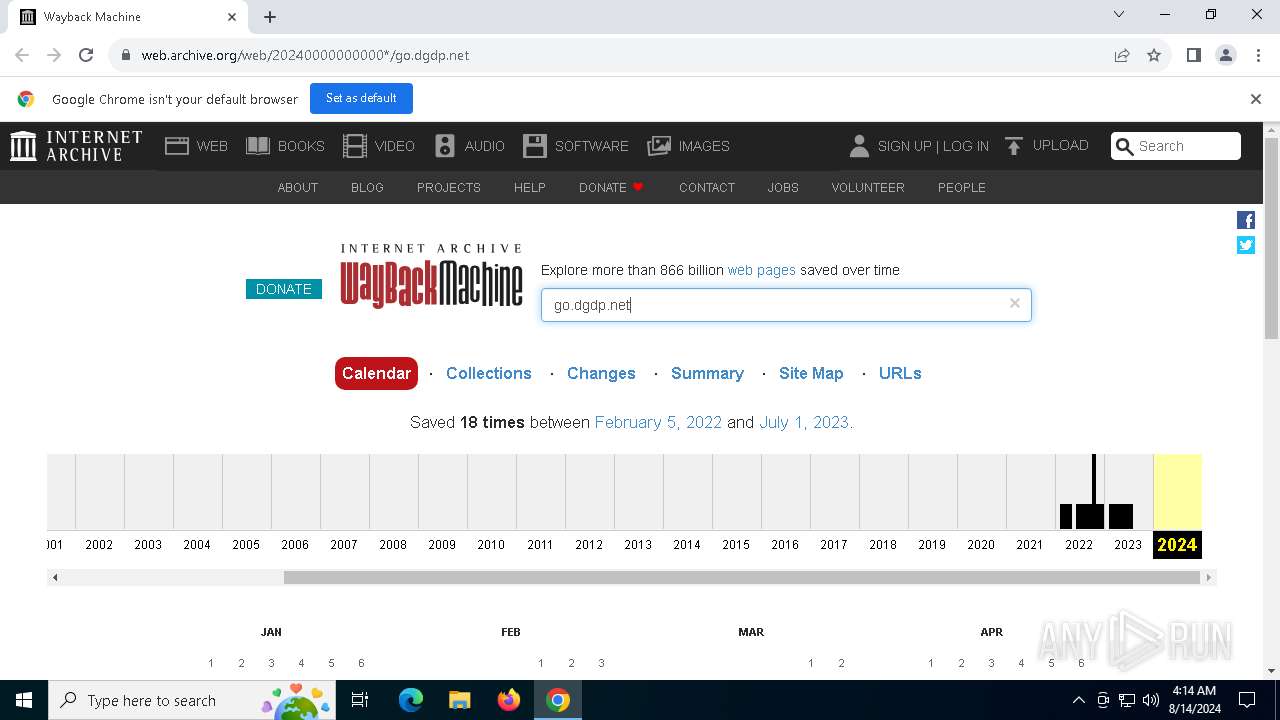The width and height of the screenshot is (1280, 720).
Task: Open the Audio section icon
Action: click(x=445, y=146)
